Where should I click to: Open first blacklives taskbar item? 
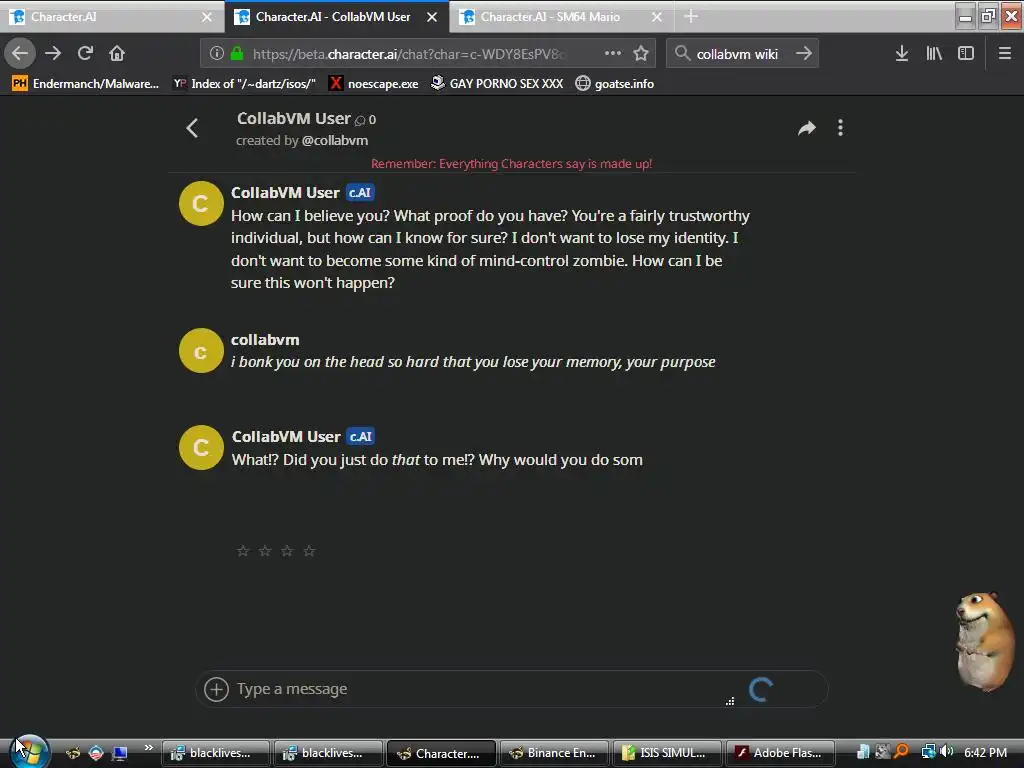point(216,753)
